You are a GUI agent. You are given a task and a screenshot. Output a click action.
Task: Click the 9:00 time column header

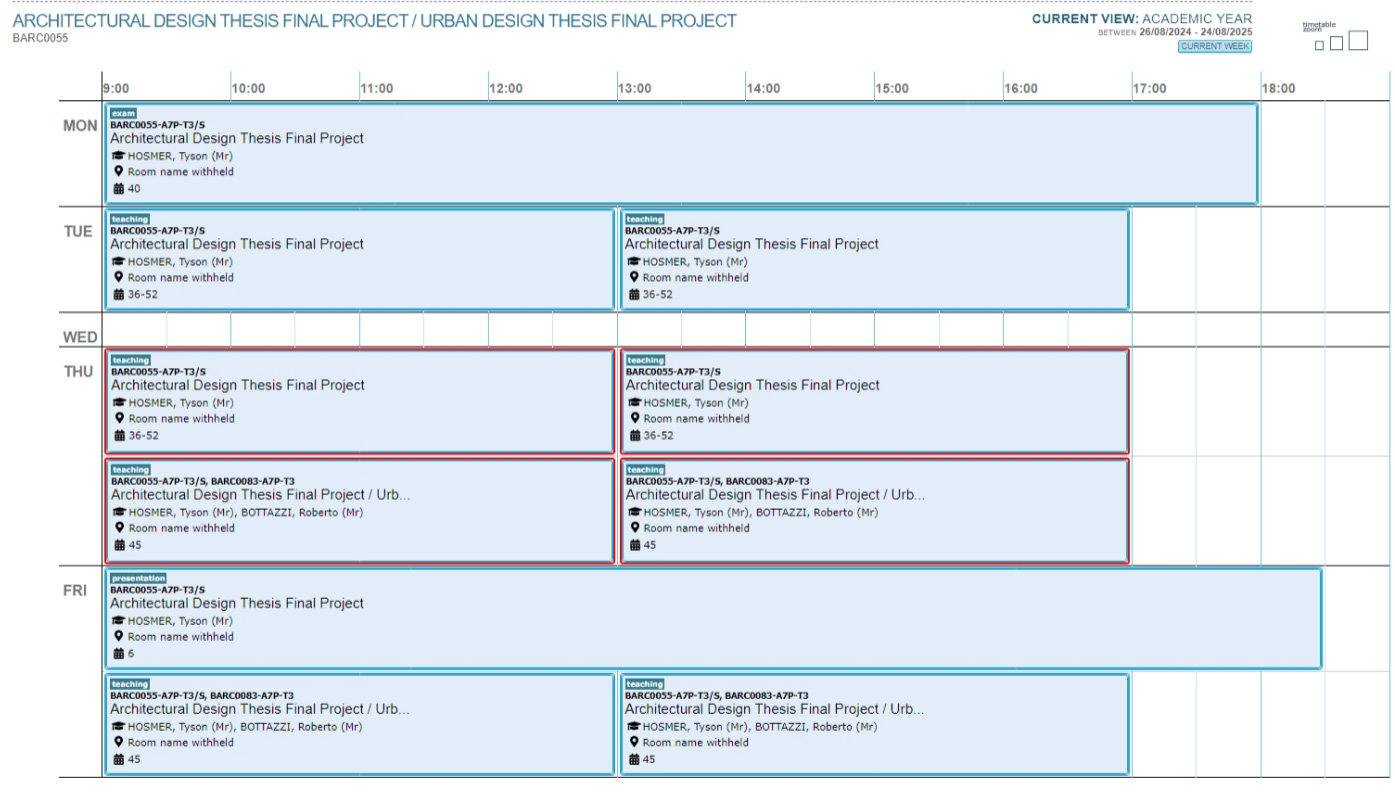point(116,88)
